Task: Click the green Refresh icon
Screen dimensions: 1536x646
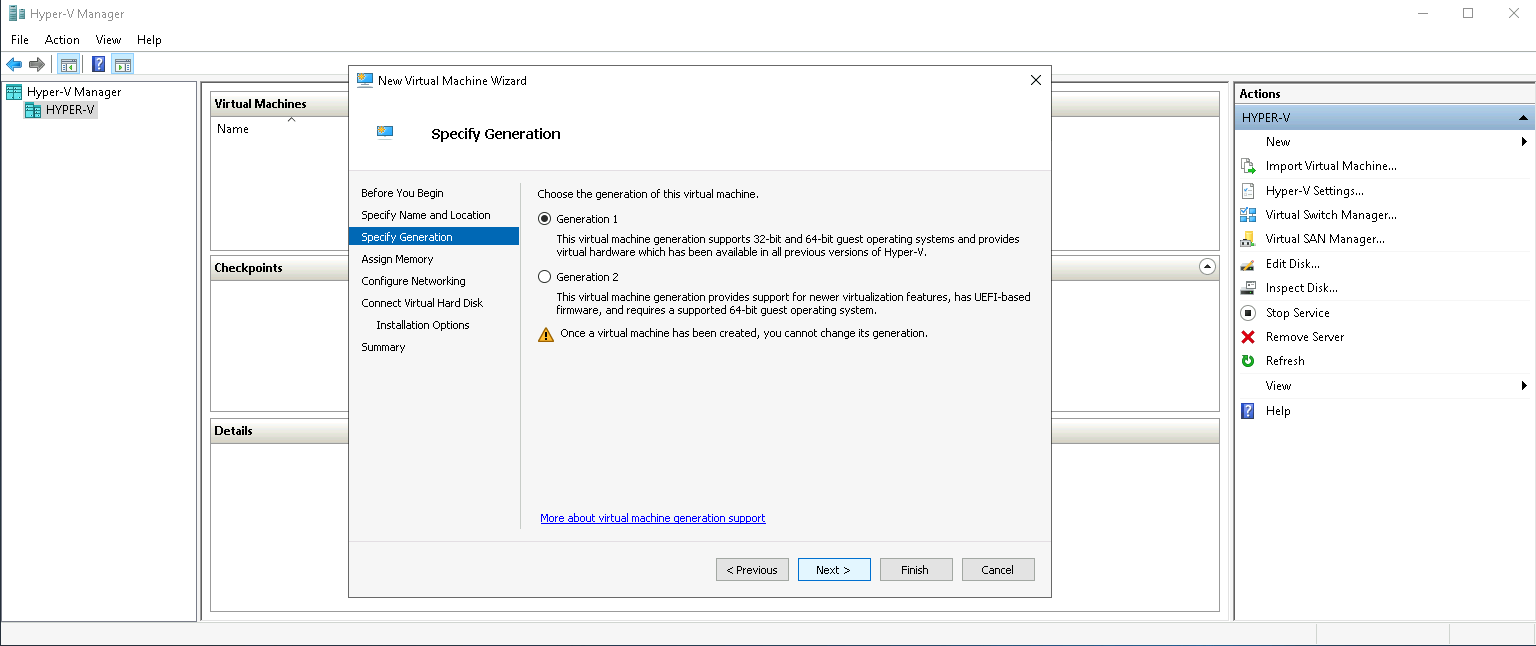Action: pyautogui.click(x=1248, y=361)
